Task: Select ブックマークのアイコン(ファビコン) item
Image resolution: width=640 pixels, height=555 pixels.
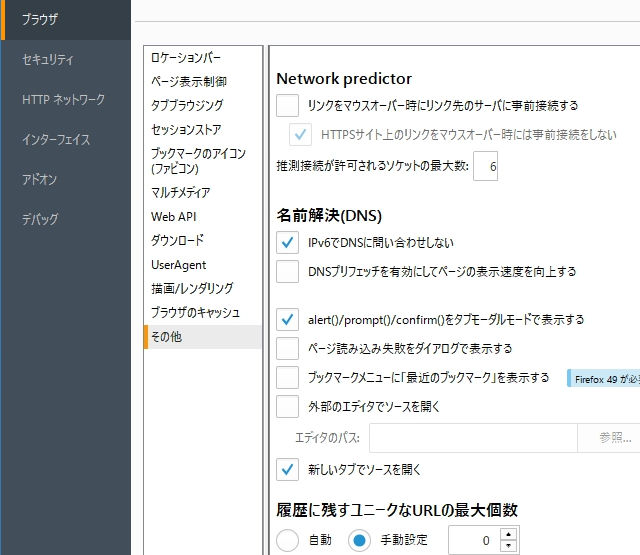Action: (x=203, y=161)
